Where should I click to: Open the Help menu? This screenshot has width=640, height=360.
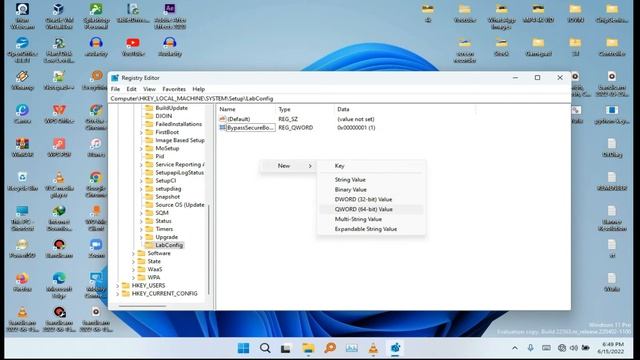click(x=199, y=89)
